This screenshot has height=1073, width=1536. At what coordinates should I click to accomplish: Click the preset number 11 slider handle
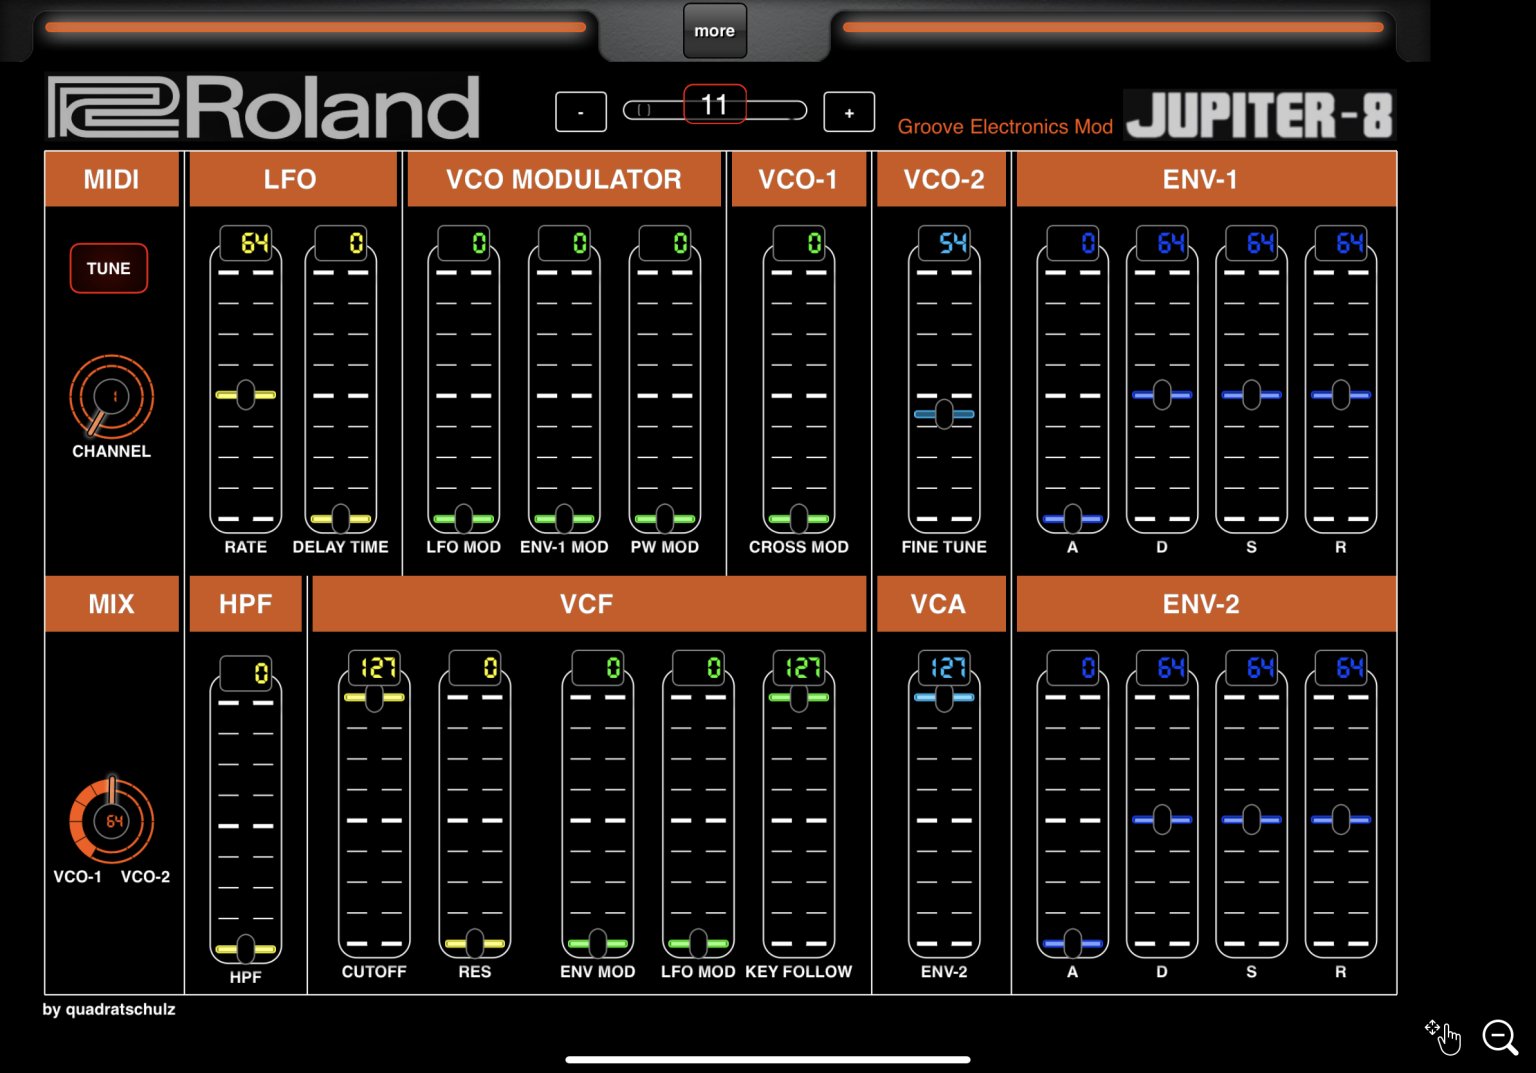714,104
